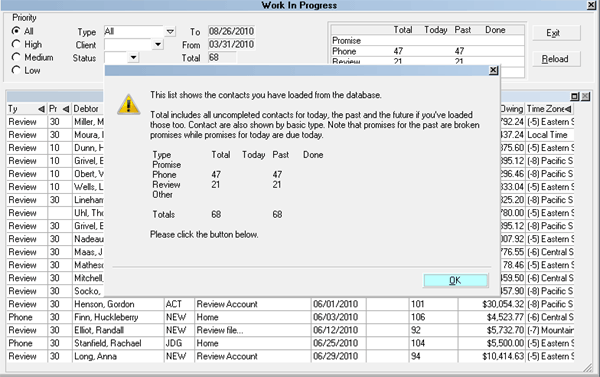Image resolution: width=600 pixels, height=377 pixels.
Task: Click the $5,500.00 owing amount
Action: point(505,343)
